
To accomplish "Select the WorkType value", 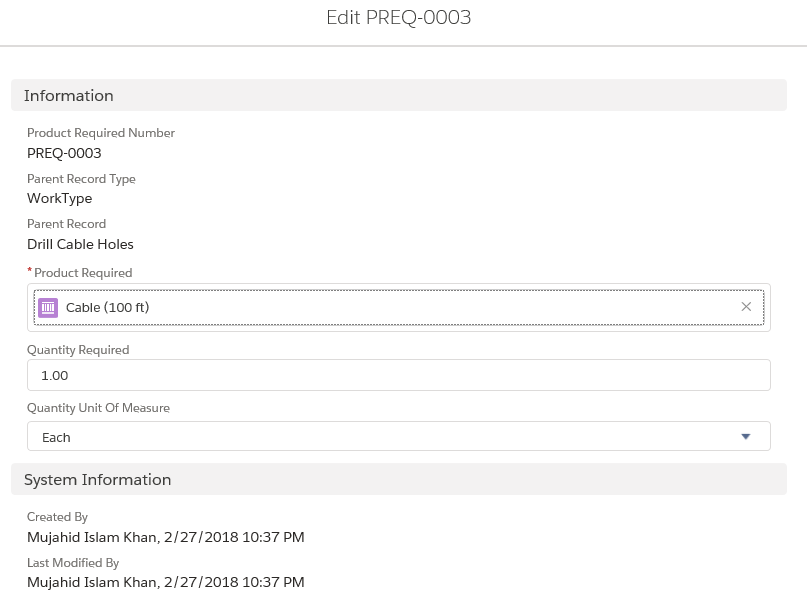I will pos(59,198).
